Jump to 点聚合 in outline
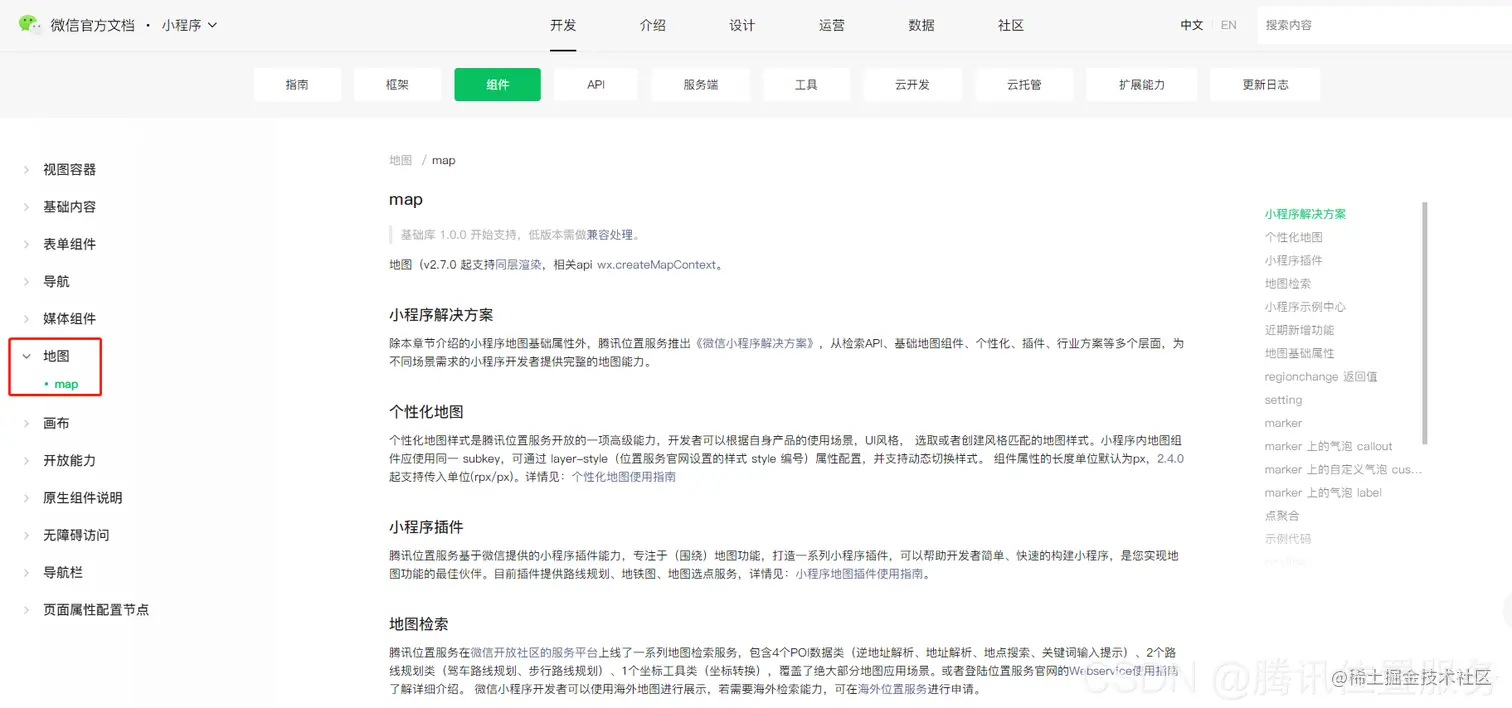1512x708 pixels. [x=1282, y=516]
